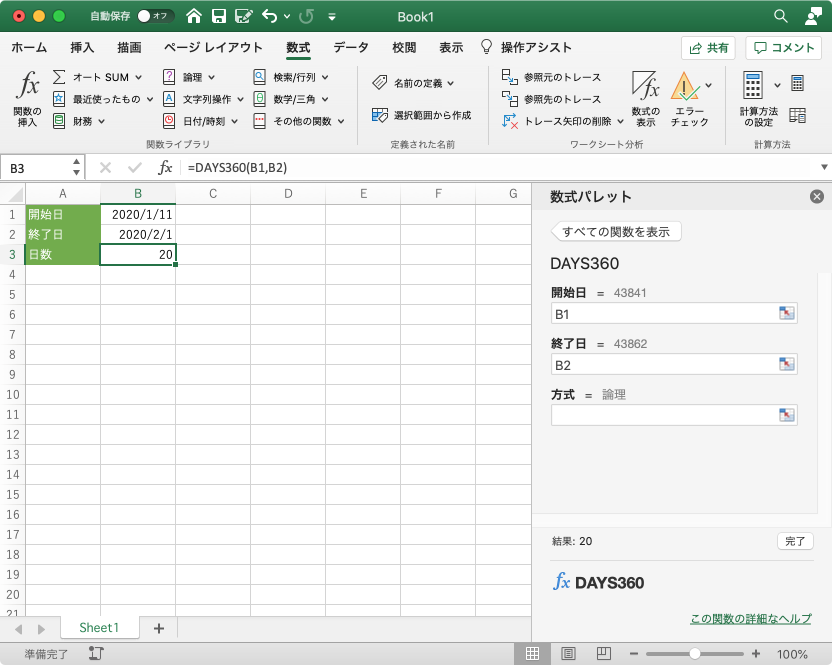Open Customize Quick Access Toolbar dropdown

[x=332, y=17]
